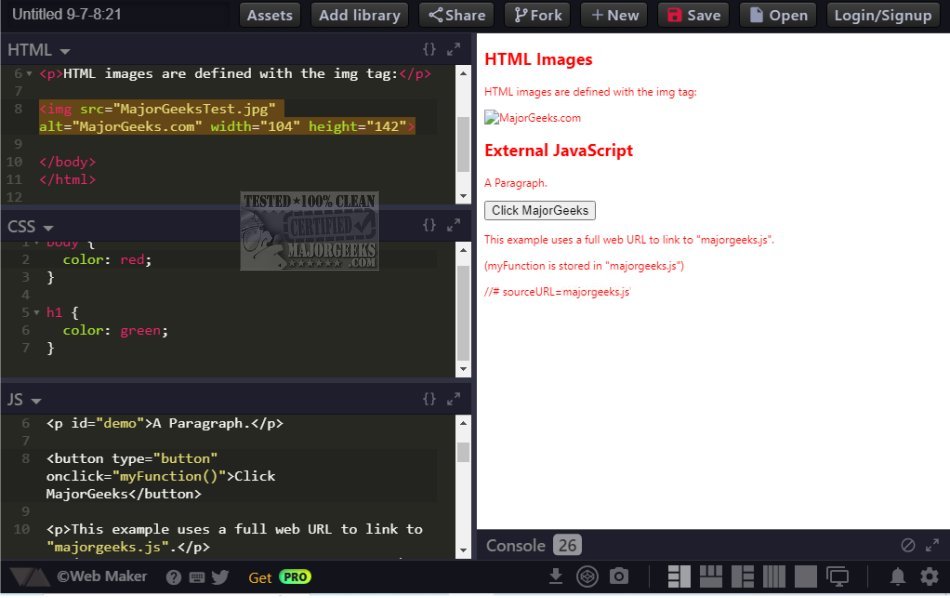View notifications via the bell icon
This screenshot has height=598, width=950.
898,576
